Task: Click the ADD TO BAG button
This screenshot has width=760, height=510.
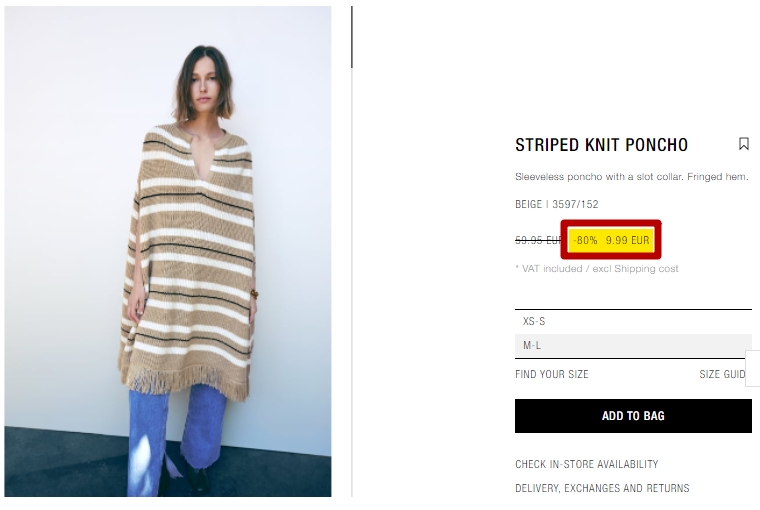Action: click(x=633, y=416)
